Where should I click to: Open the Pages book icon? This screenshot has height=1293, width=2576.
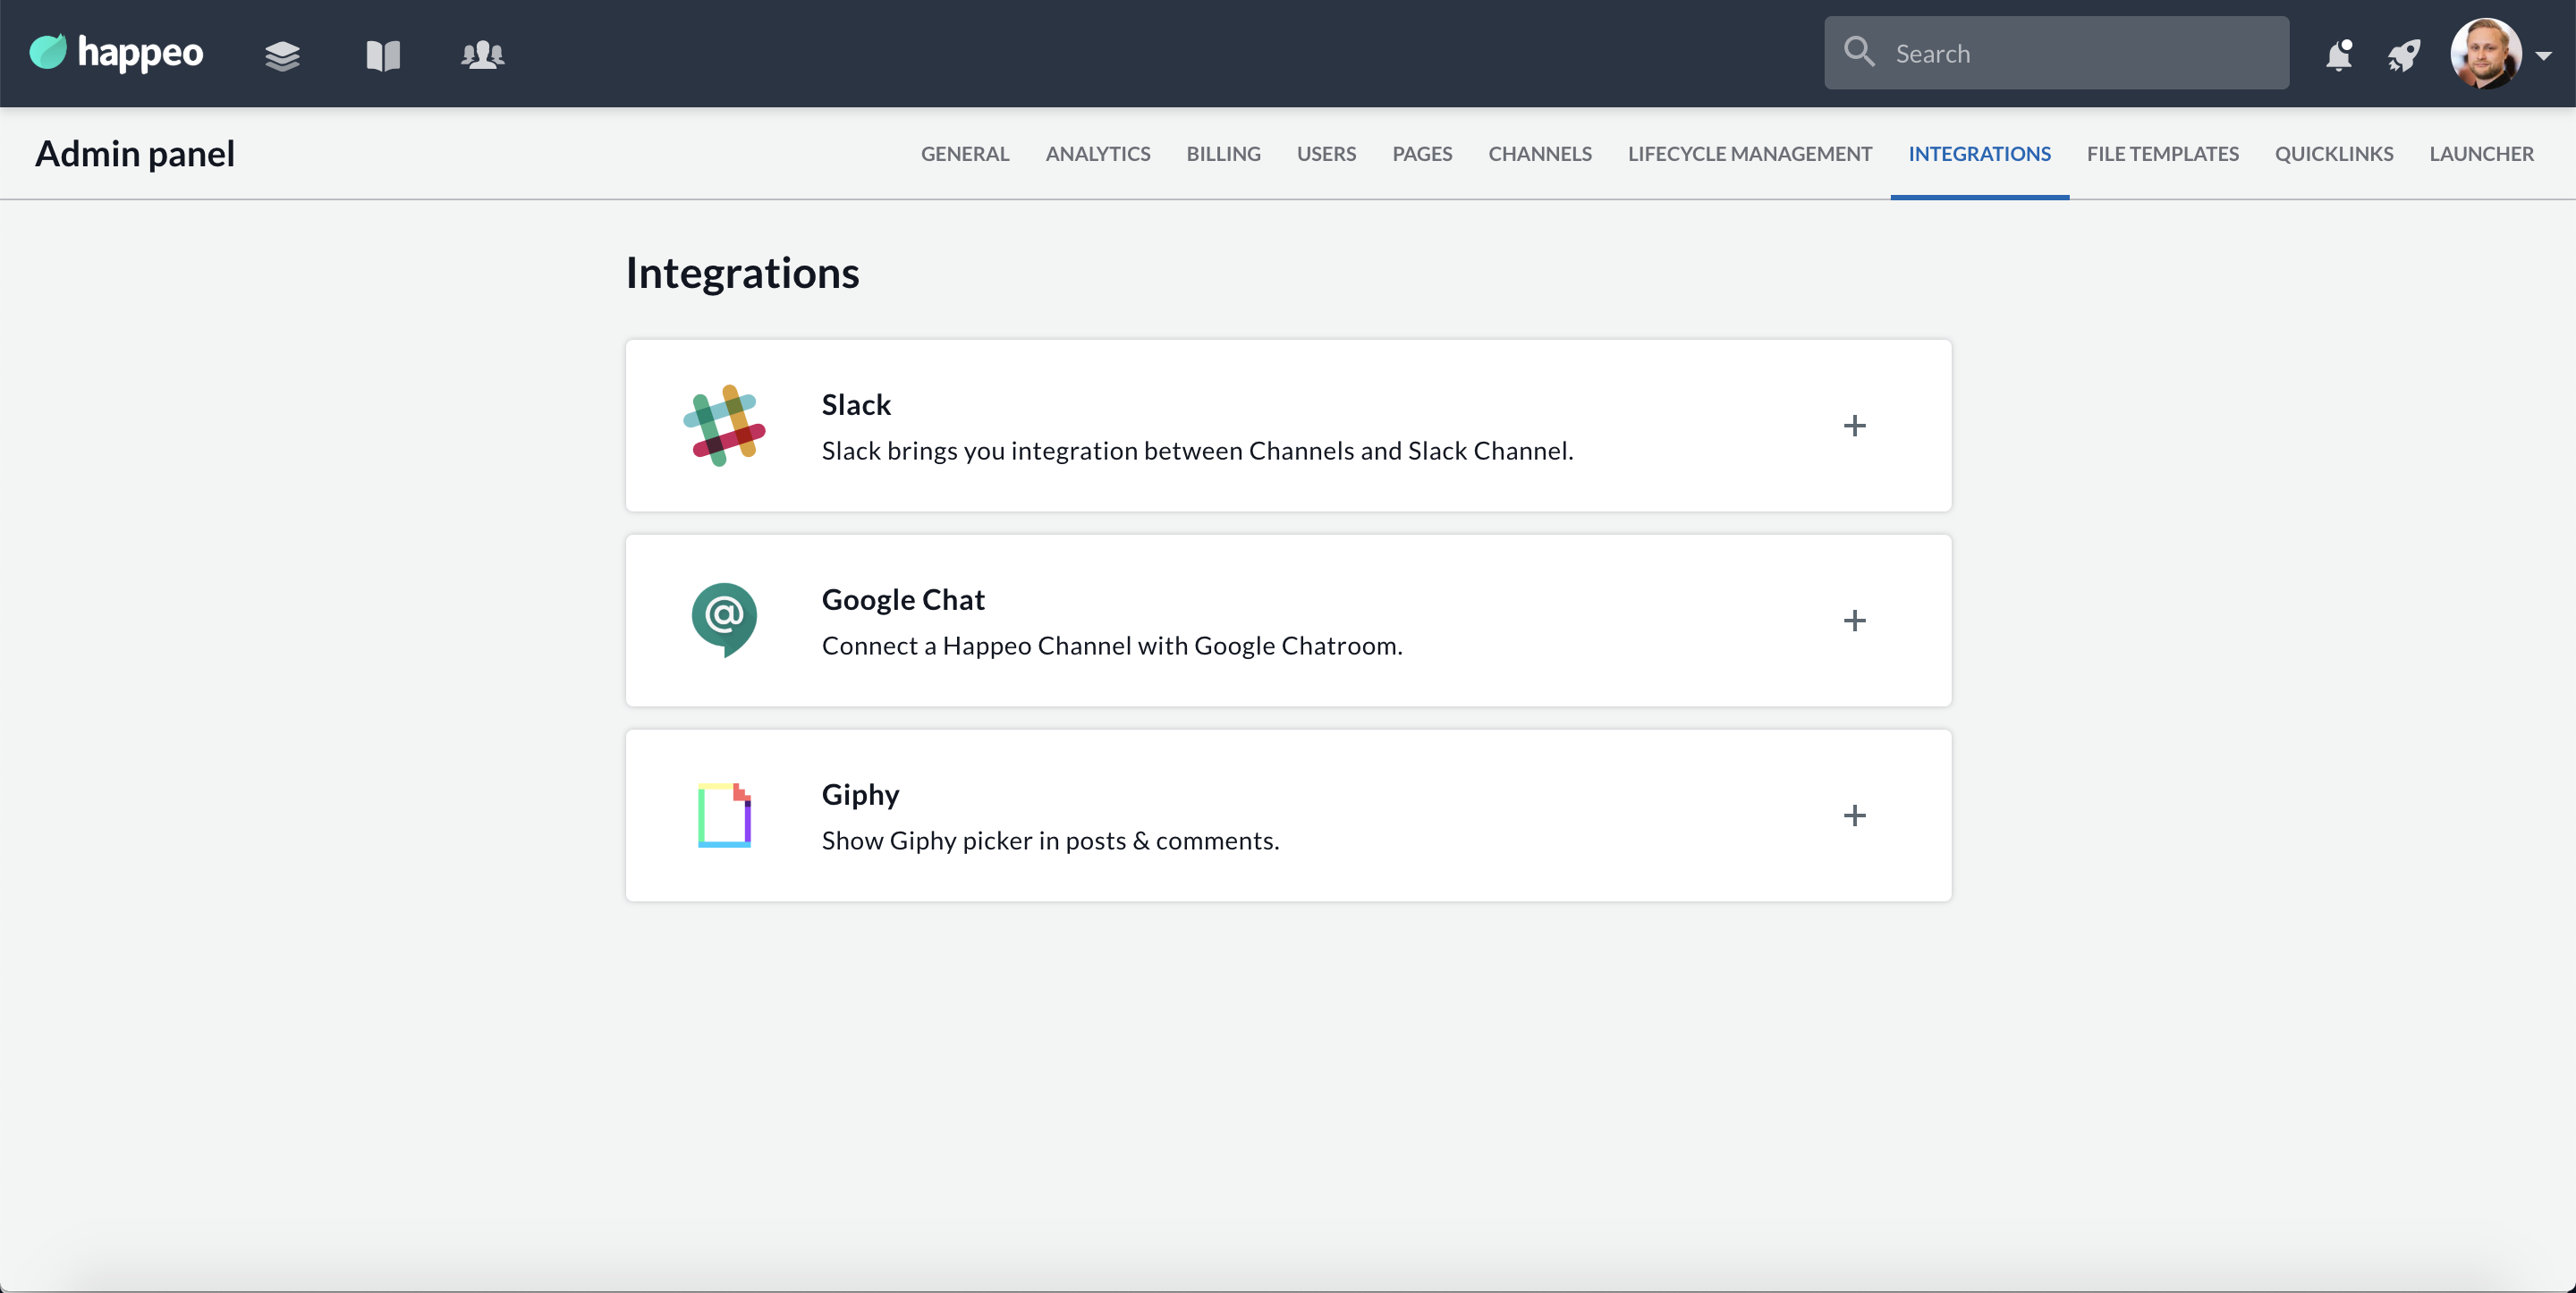tap(383, 55)
